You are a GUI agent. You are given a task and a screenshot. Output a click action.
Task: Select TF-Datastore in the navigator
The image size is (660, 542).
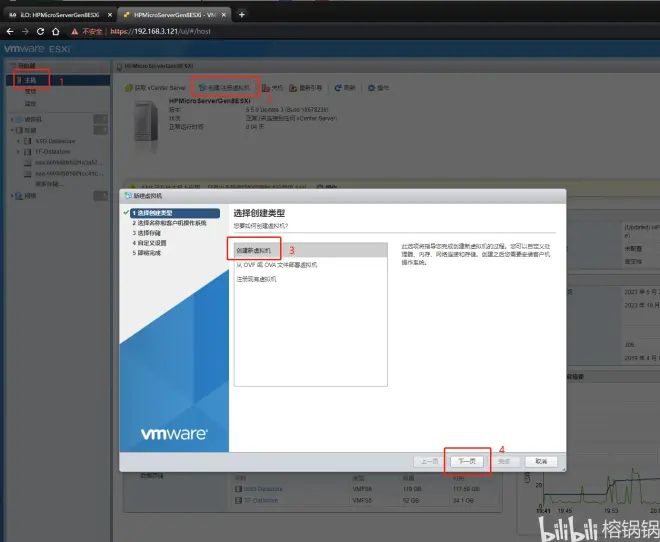(x=53, y=151)
